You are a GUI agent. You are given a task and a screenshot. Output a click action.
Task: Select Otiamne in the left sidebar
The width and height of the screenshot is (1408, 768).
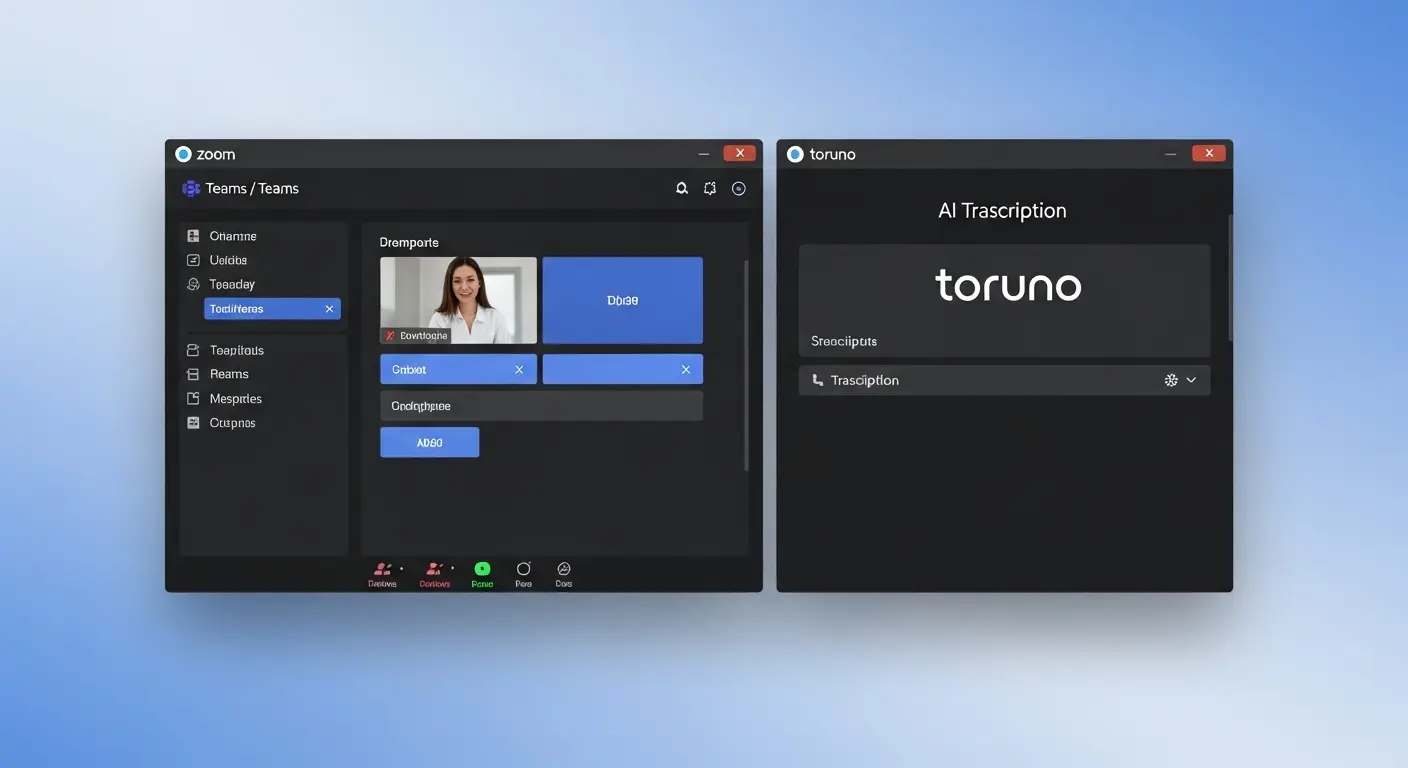pyautogui.click(x=233, y=236)
